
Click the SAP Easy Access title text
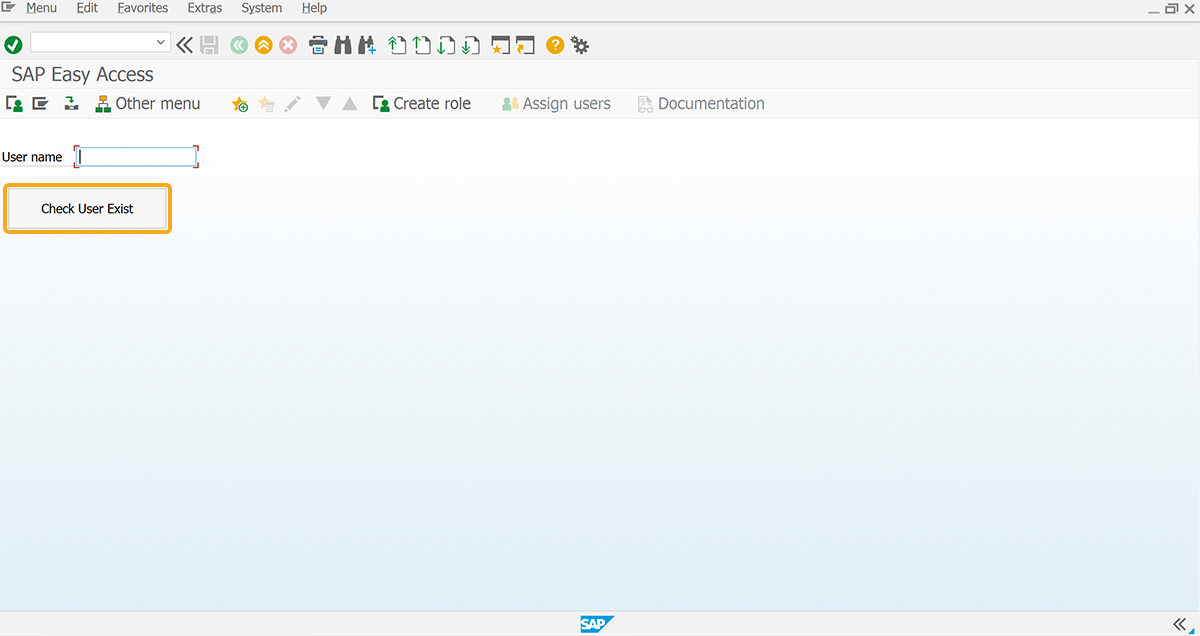pyautogui.click(x=83, y=74)
